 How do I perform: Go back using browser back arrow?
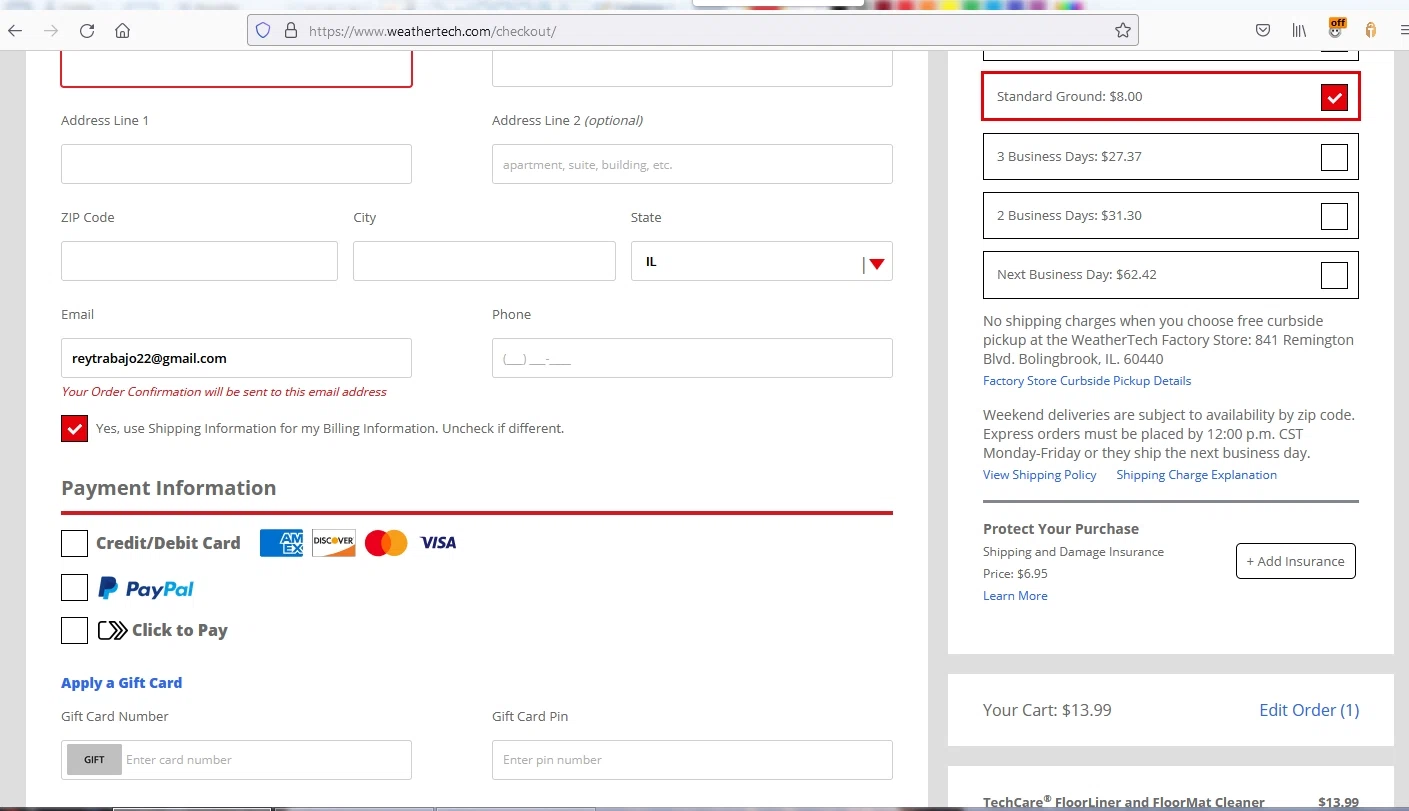(x=15, y=31)
